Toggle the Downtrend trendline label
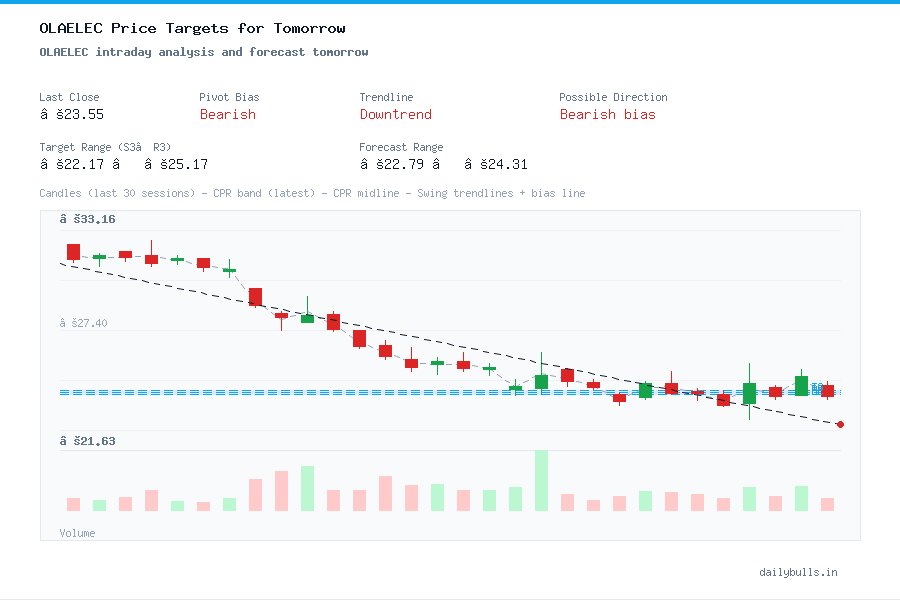Image resolution: width=900 pixels, height=600 pixels. pos(395,115)
